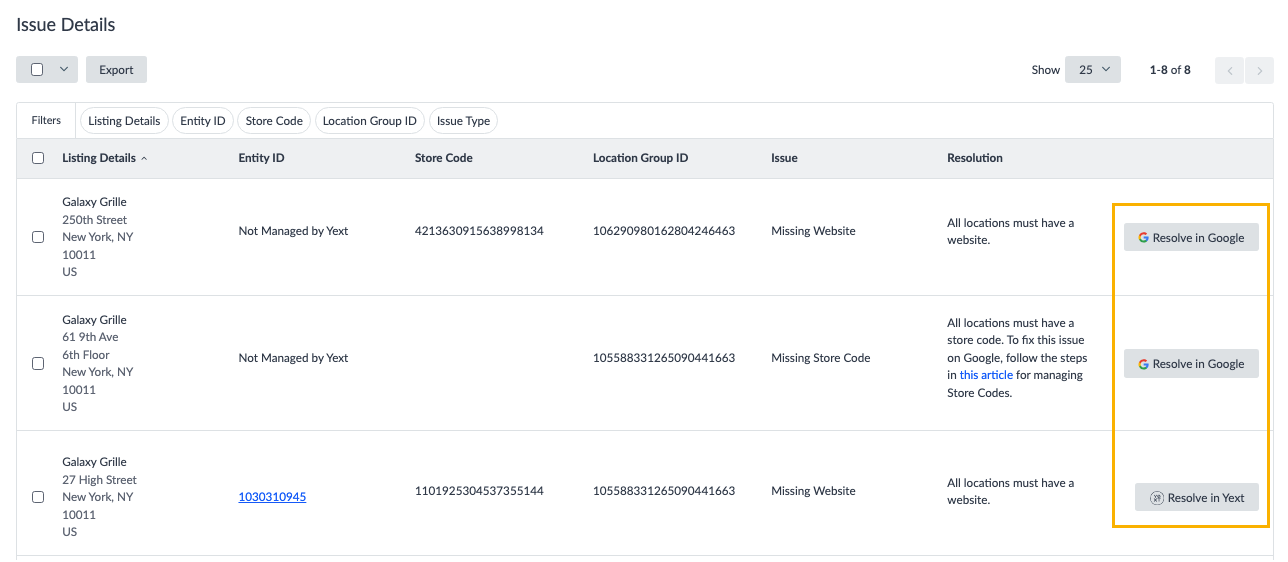
Task: Click Resolve in Yext for 27 High Street
Action: tap(1196, 498)
